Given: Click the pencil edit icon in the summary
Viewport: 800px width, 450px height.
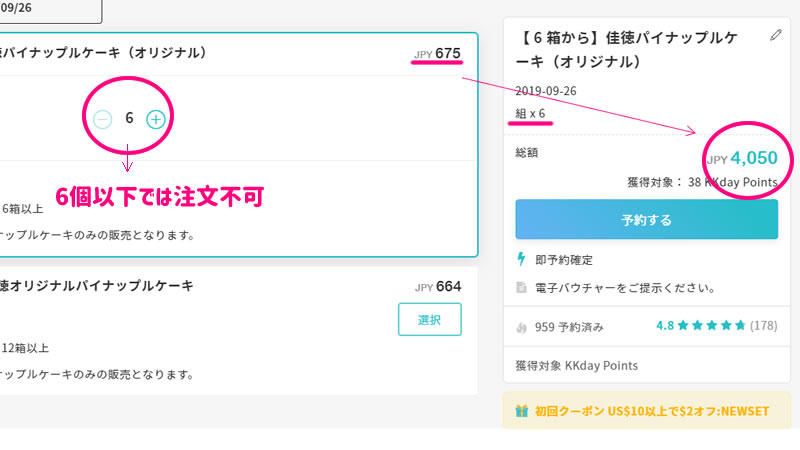Looking at the screenshot, I should [x=776, y=35].
